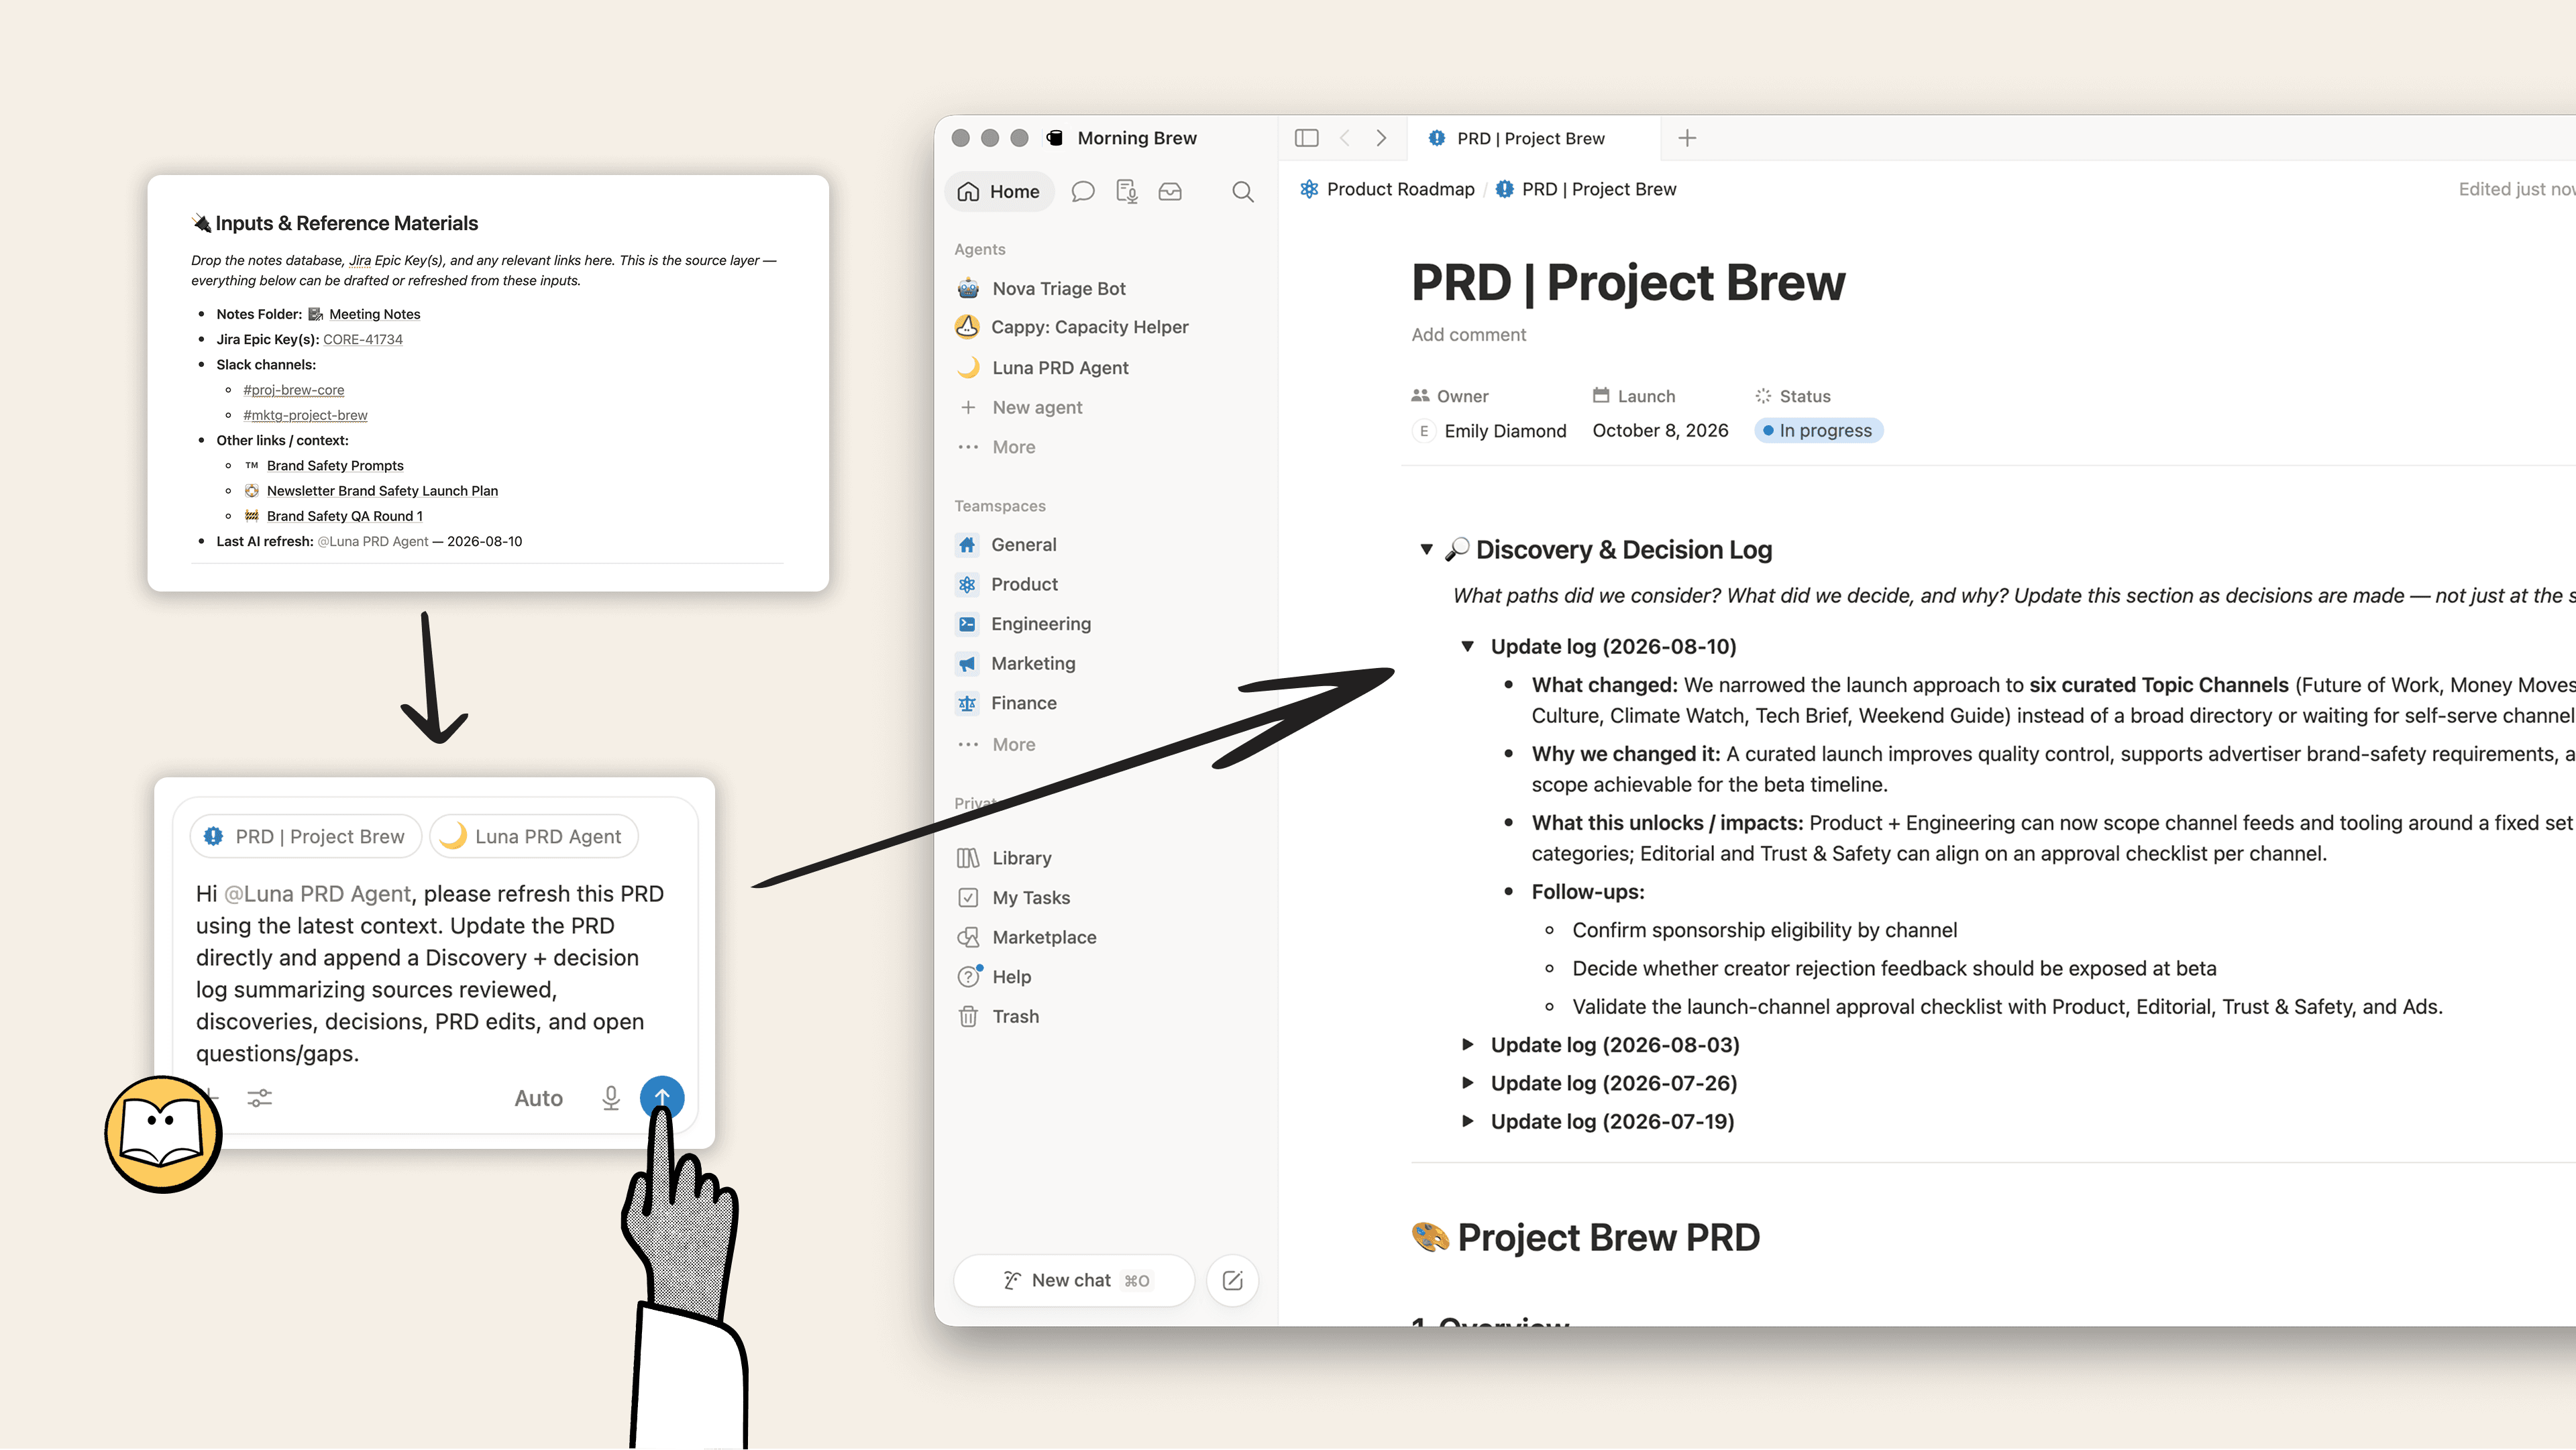Click the Cappy: Capacity Helper agent icon
Viewport: 2576px width, 1450px height.
[x=967, y=327]
